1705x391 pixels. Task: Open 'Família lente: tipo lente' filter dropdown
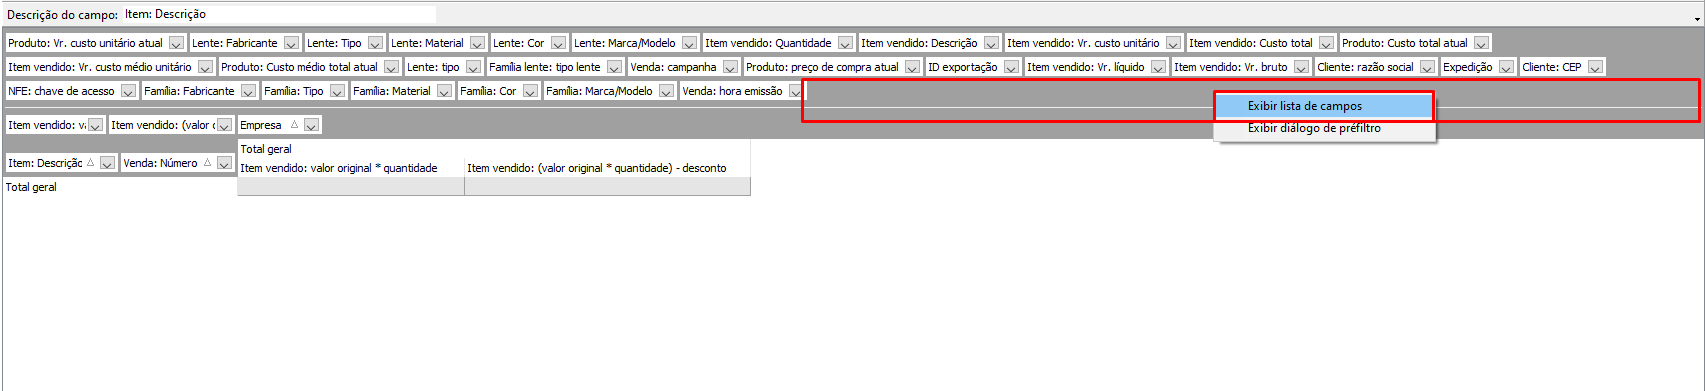(614, 67)
